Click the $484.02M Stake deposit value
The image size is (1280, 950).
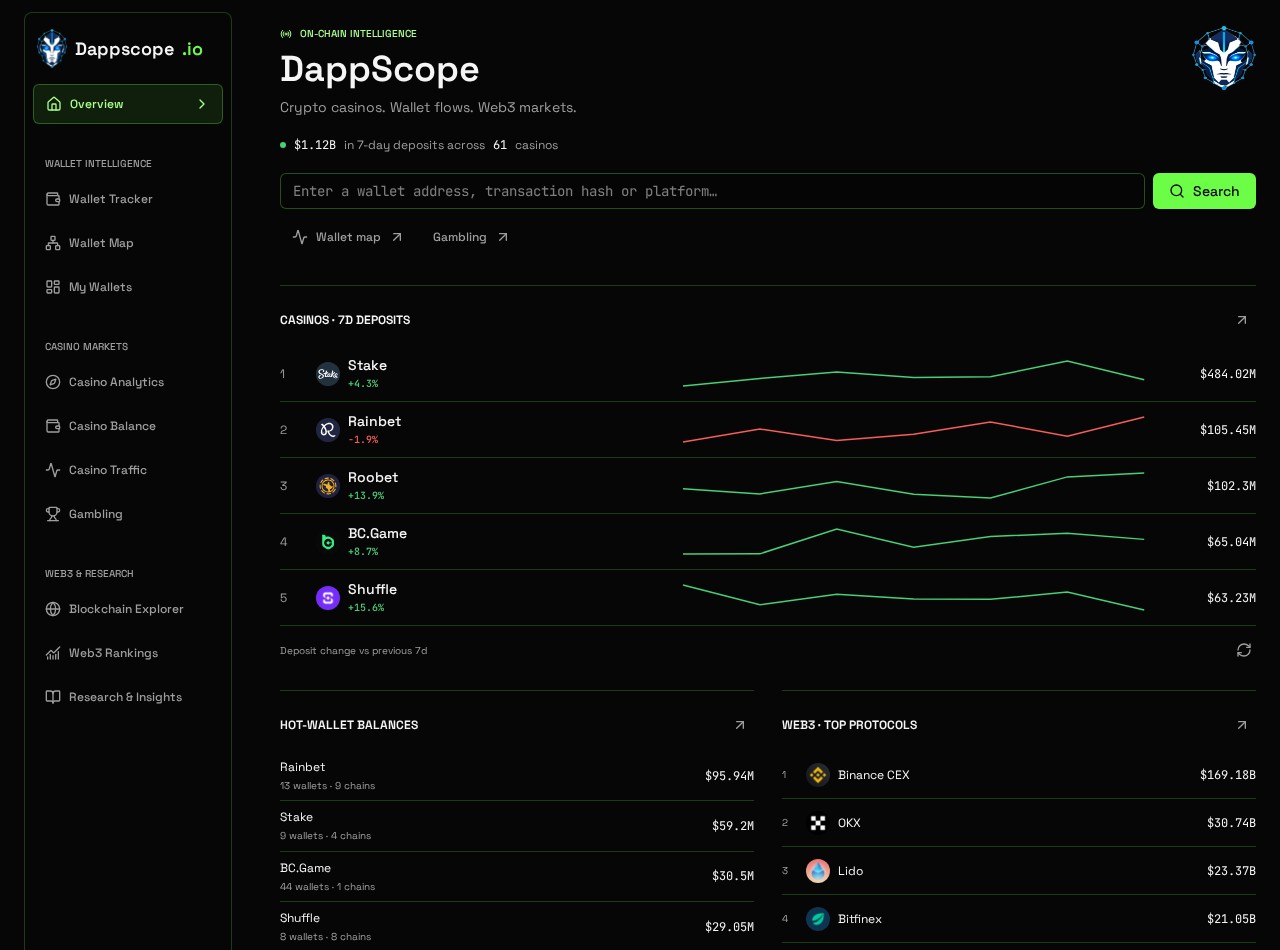tap(1228, 374)
